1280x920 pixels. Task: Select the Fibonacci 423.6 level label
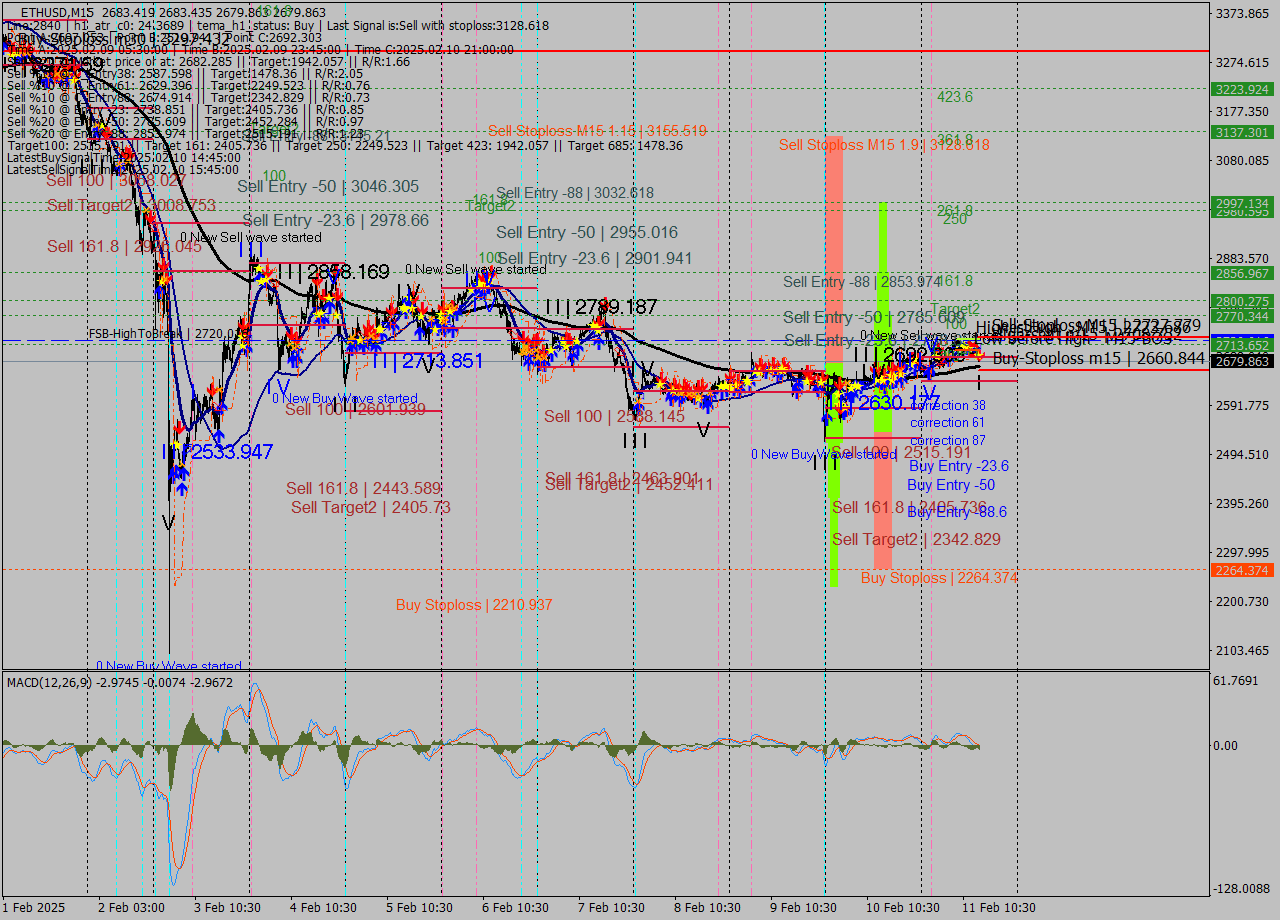pyautogui.click(x=954, y=97)
